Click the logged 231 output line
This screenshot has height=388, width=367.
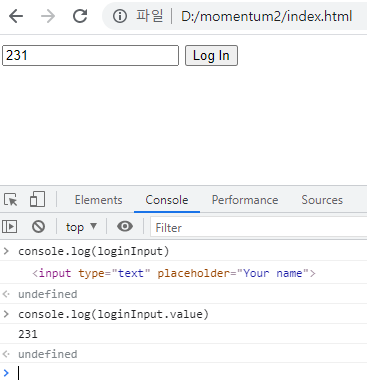coord(28,334)
